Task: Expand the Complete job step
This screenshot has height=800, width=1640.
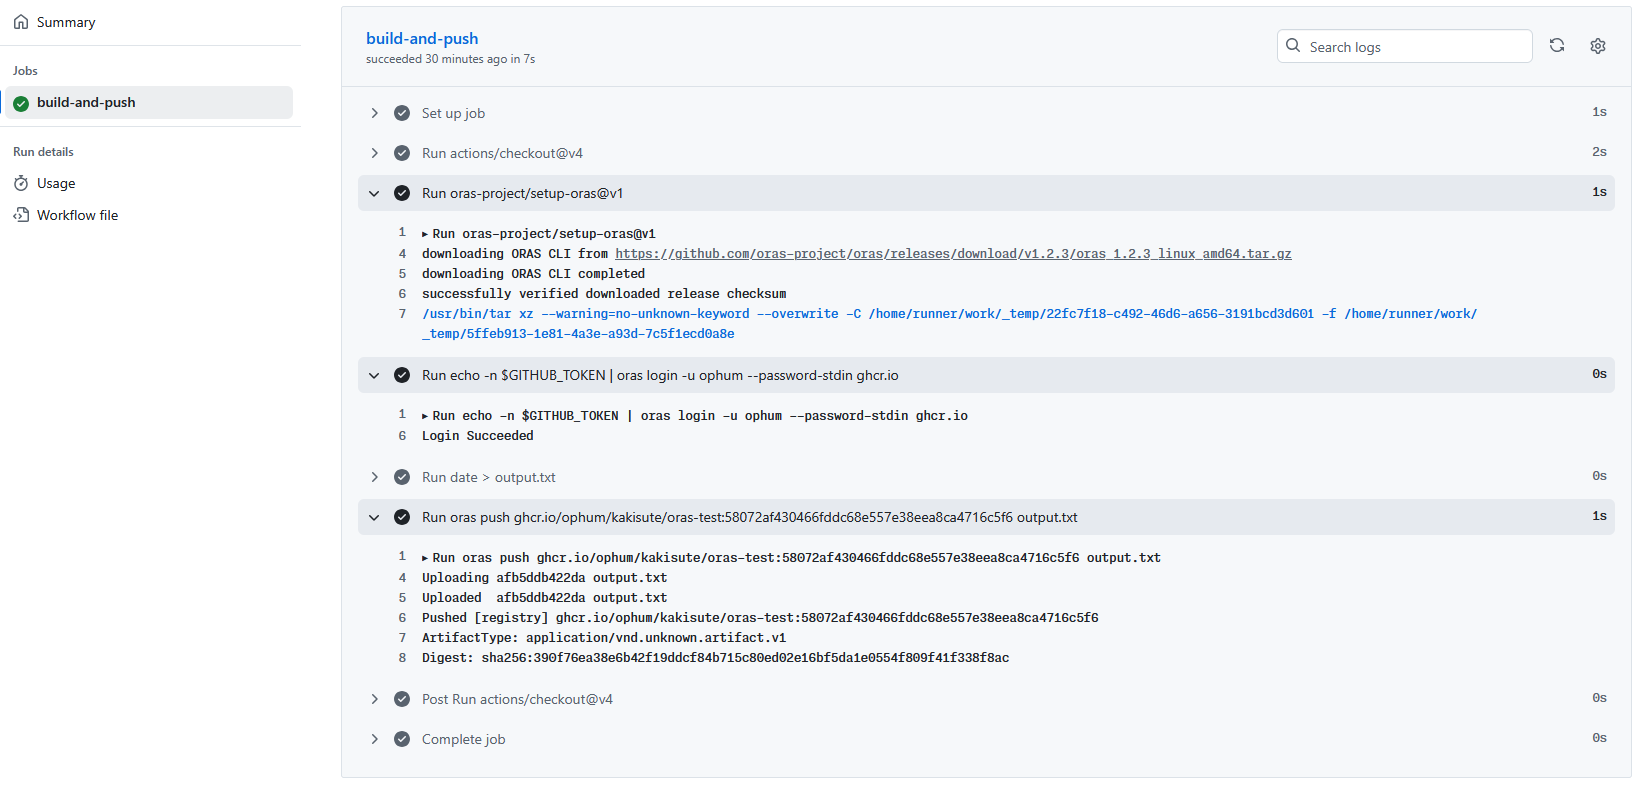Action: point(375,739)
